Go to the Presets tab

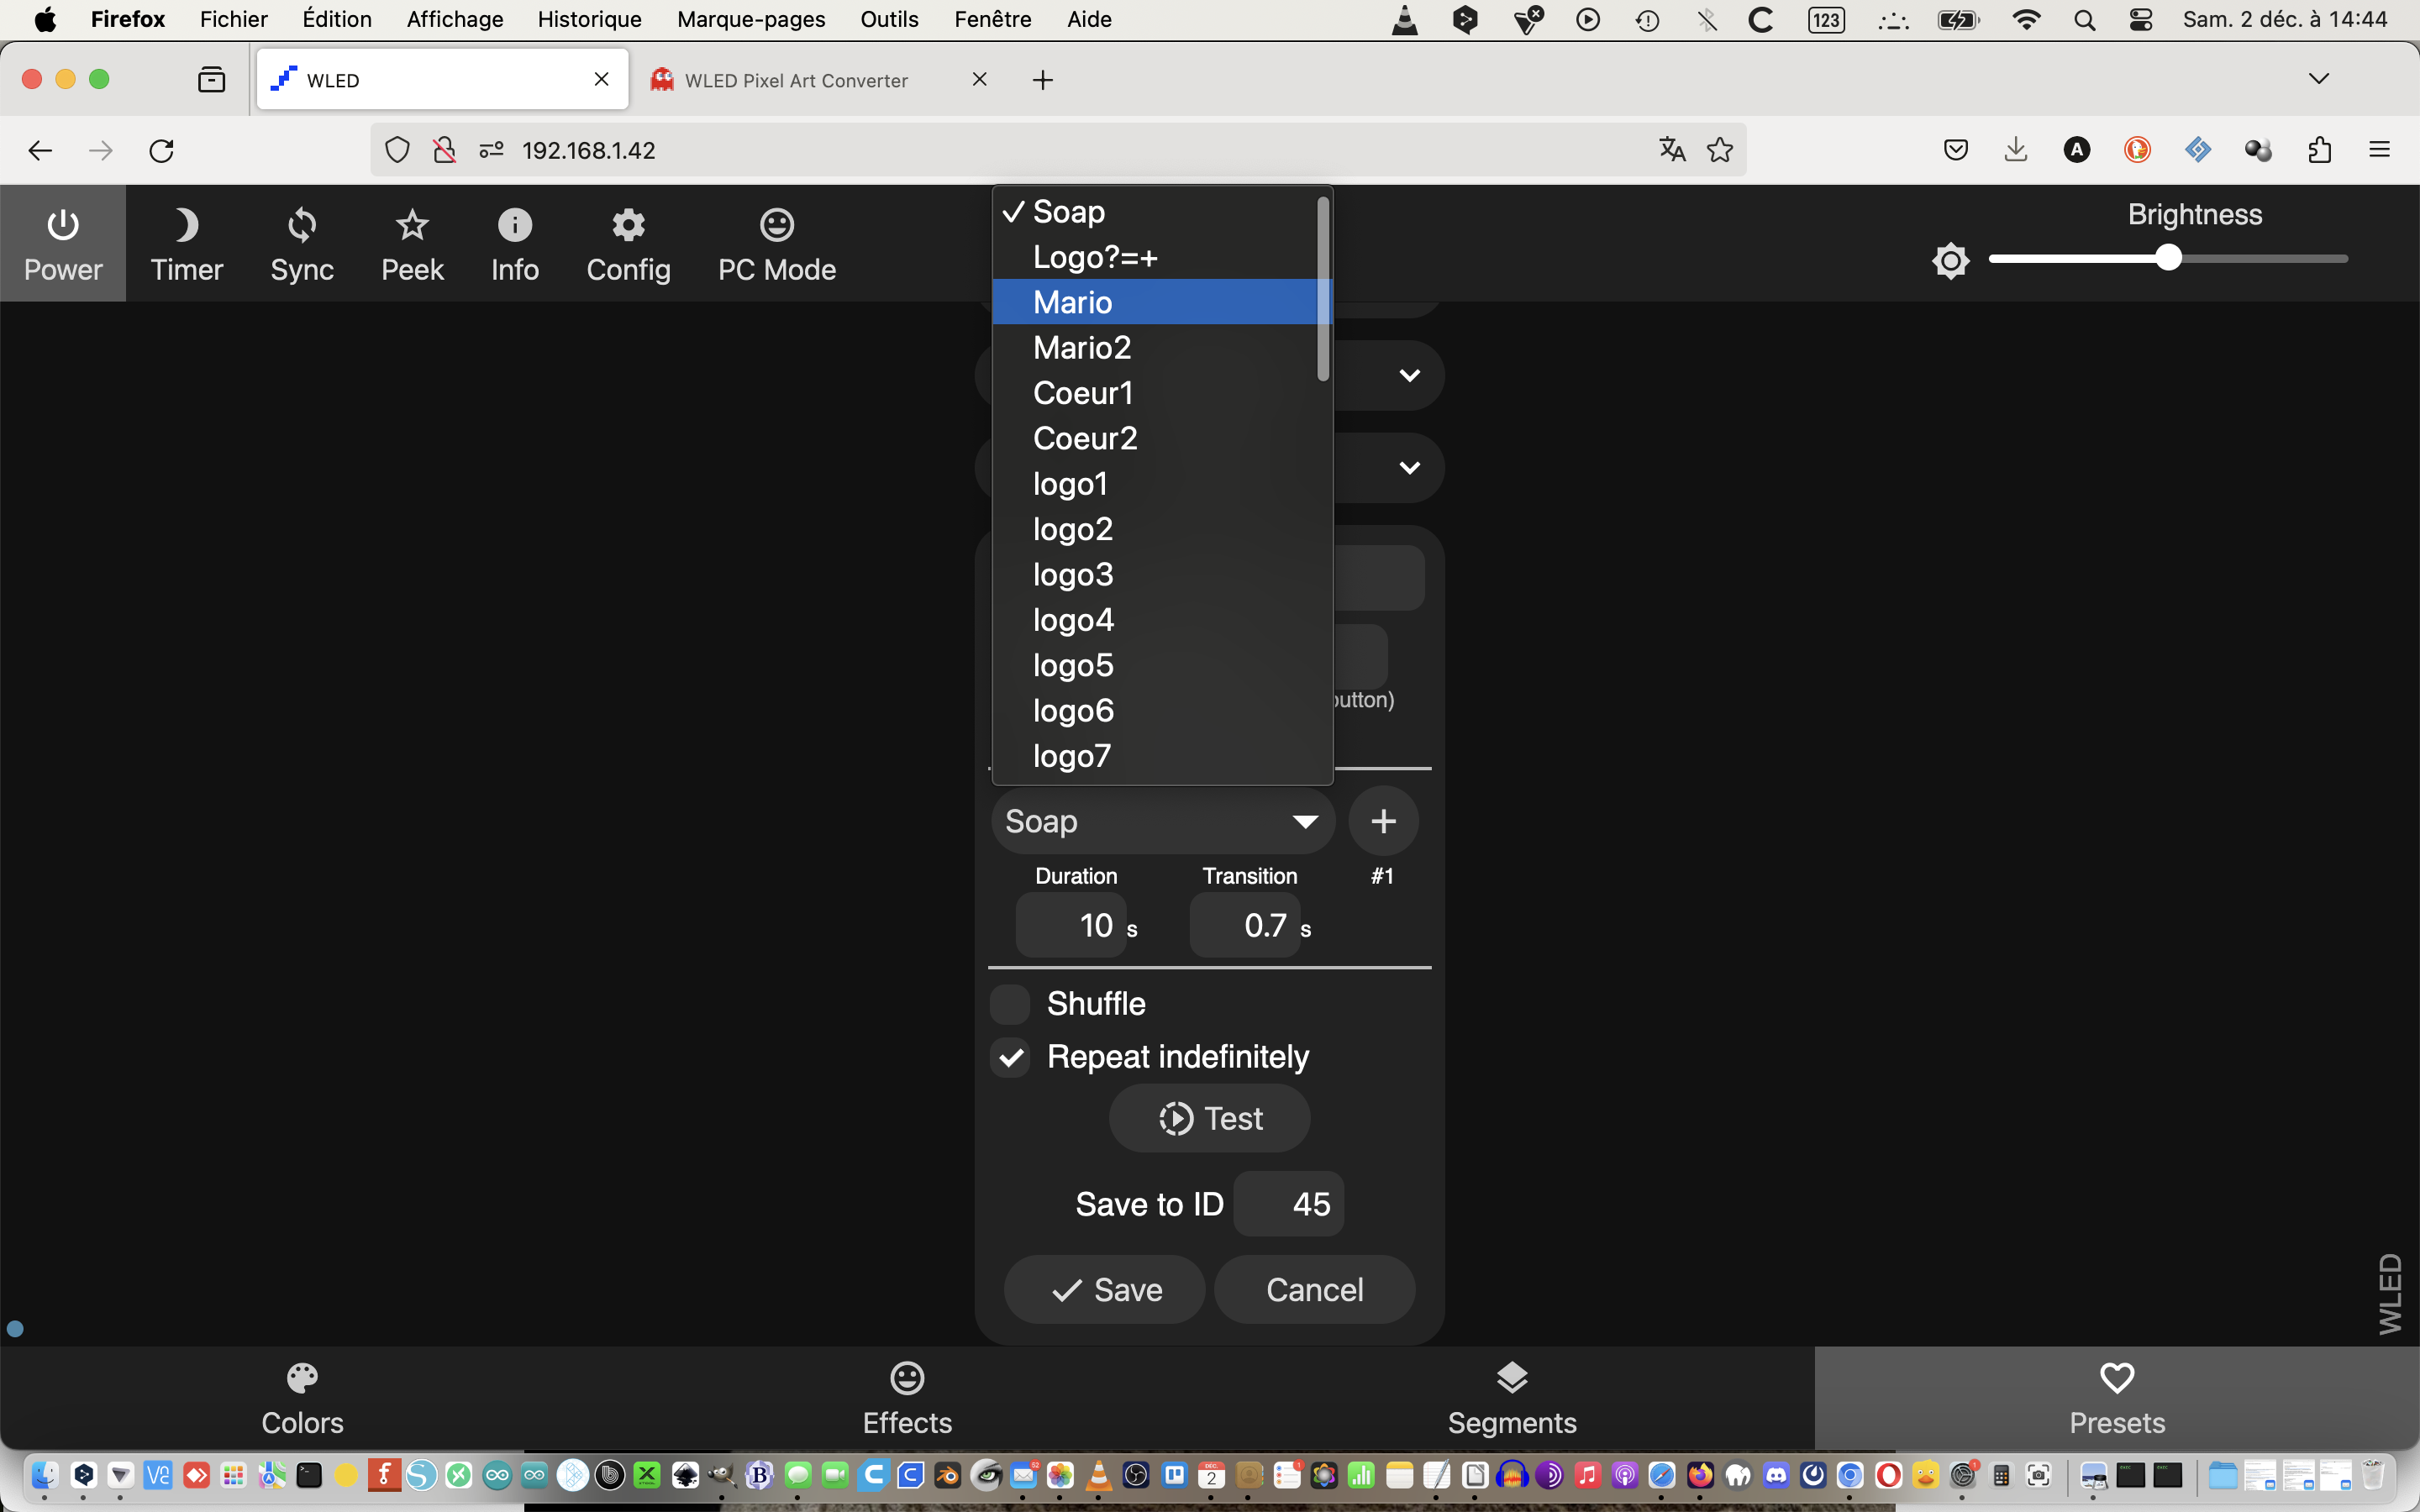[x=2117, y=1398]
